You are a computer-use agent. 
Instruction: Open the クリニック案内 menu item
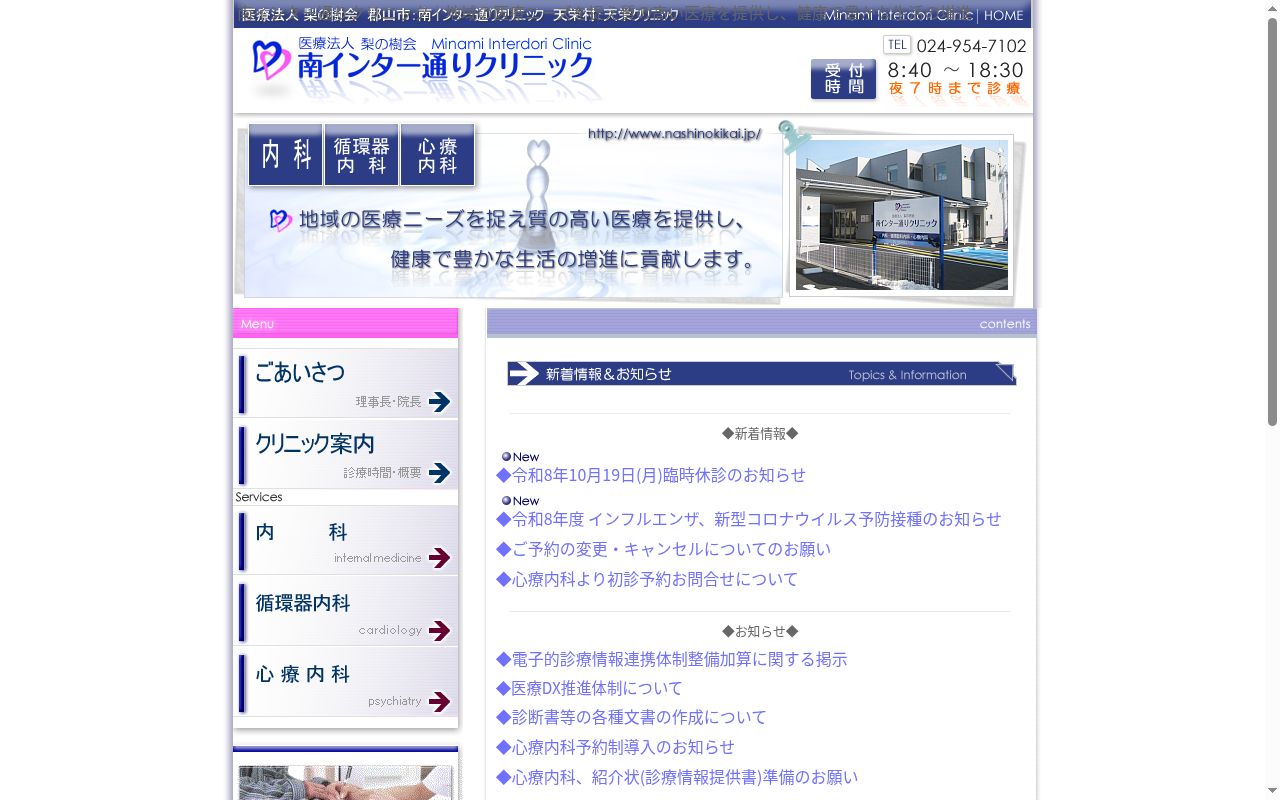coord(346,454)
